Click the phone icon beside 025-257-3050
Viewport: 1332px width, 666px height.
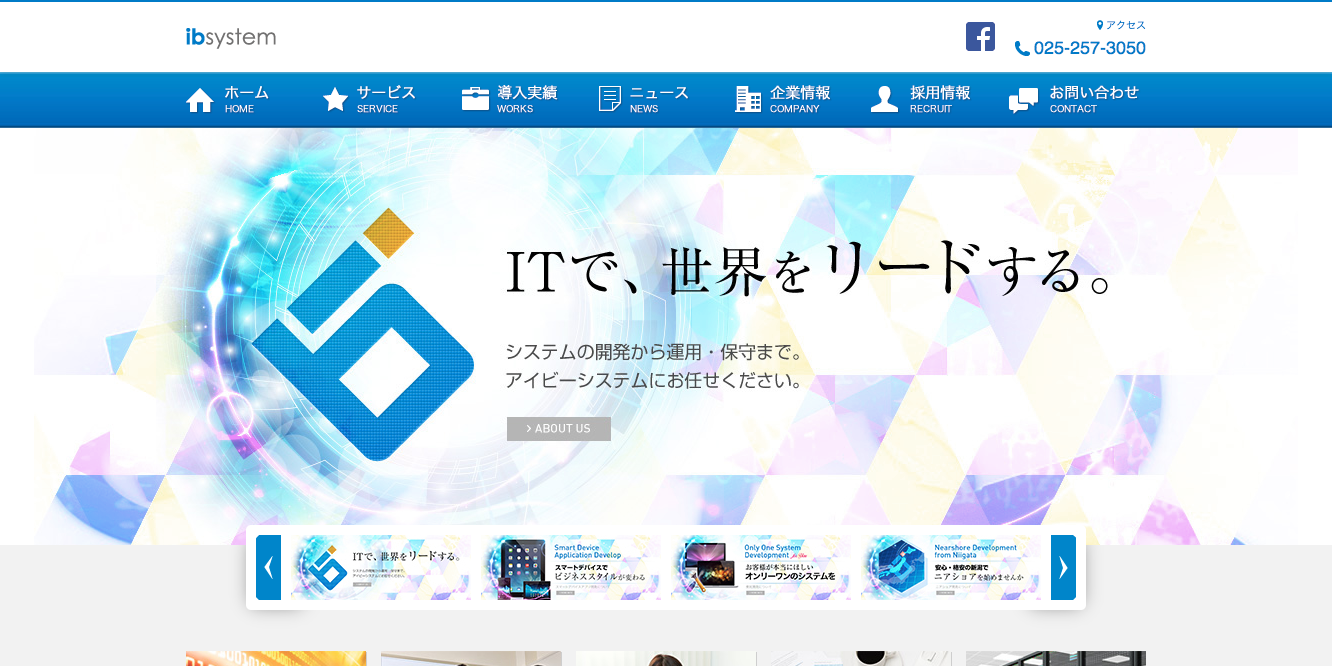pyautogui.click(x=1022, y=48)
